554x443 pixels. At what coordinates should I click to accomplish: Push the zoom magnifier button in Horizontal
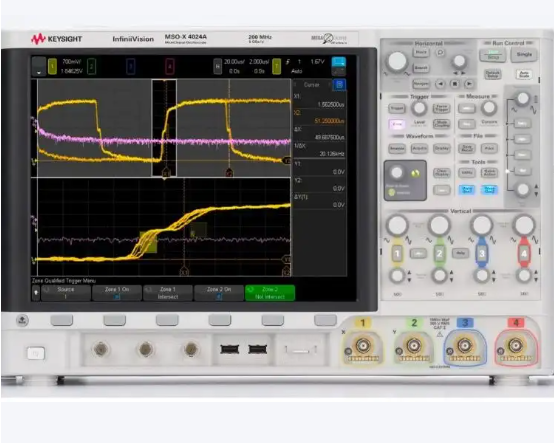(440, 53)
